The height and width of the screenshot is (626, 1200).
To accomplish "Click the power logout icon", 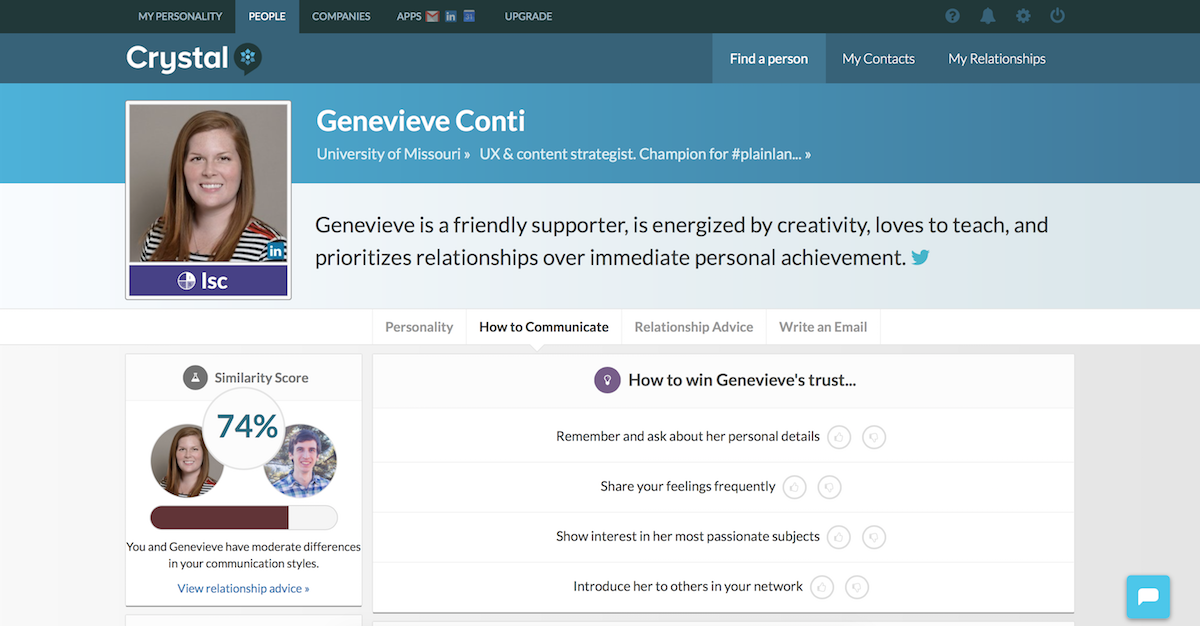I will coord(1058,16).
